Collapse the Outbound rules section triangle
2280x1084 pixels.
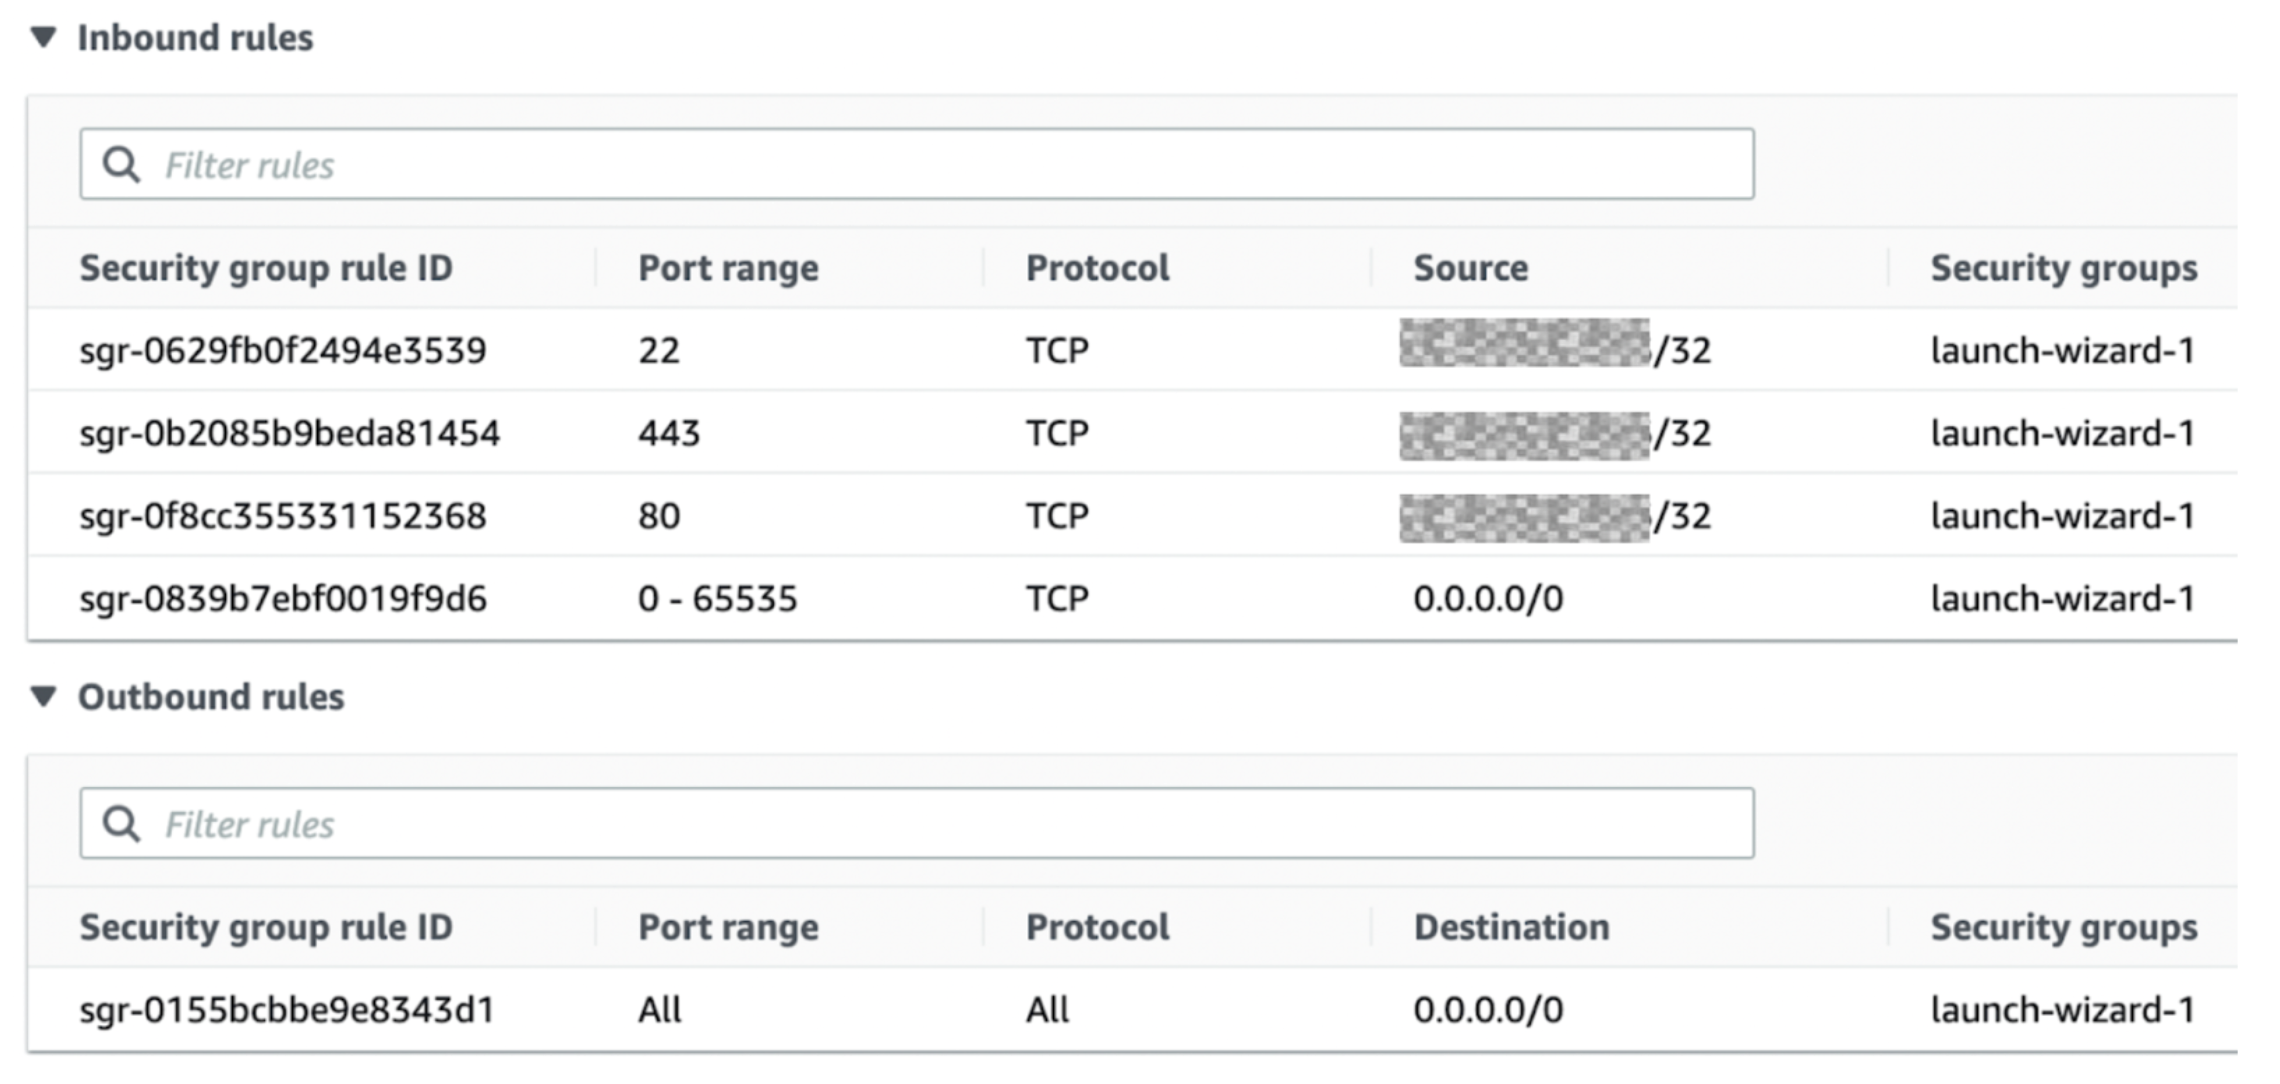[x=42, y=697]
